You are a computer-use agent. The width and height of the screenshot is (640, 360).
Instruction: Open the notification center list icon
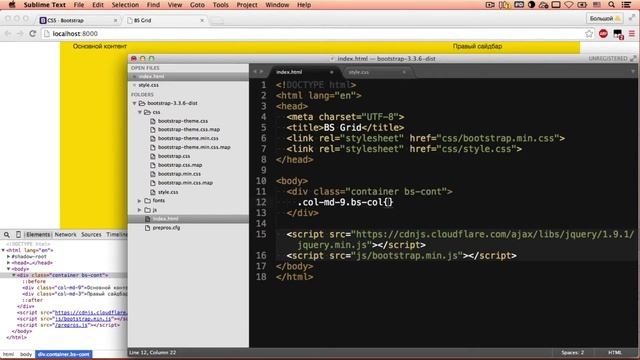pos(626,5)
